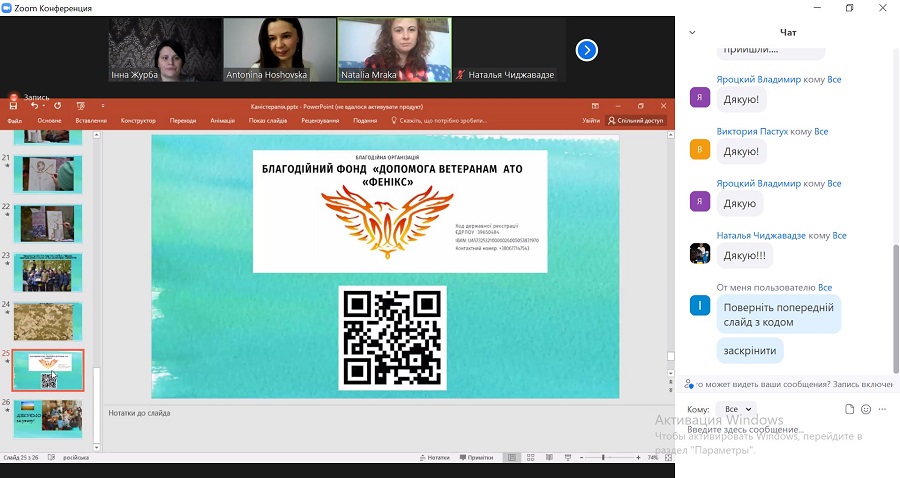The width and height of the screenshot is (900, 478).
Task: Collapse the chat panel chevron
Action: click(692, 33)
